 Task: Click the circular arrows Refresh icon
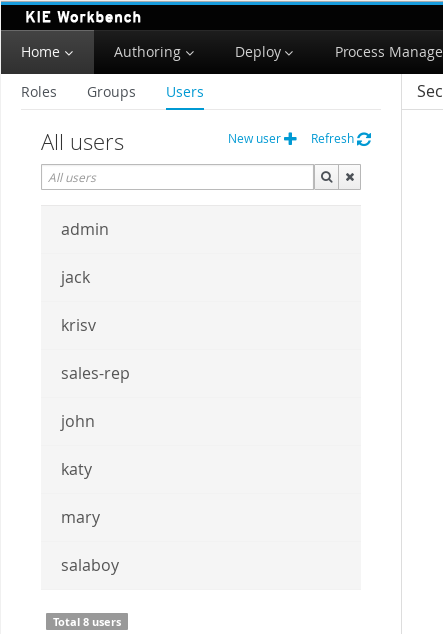(x=364, y=139)
